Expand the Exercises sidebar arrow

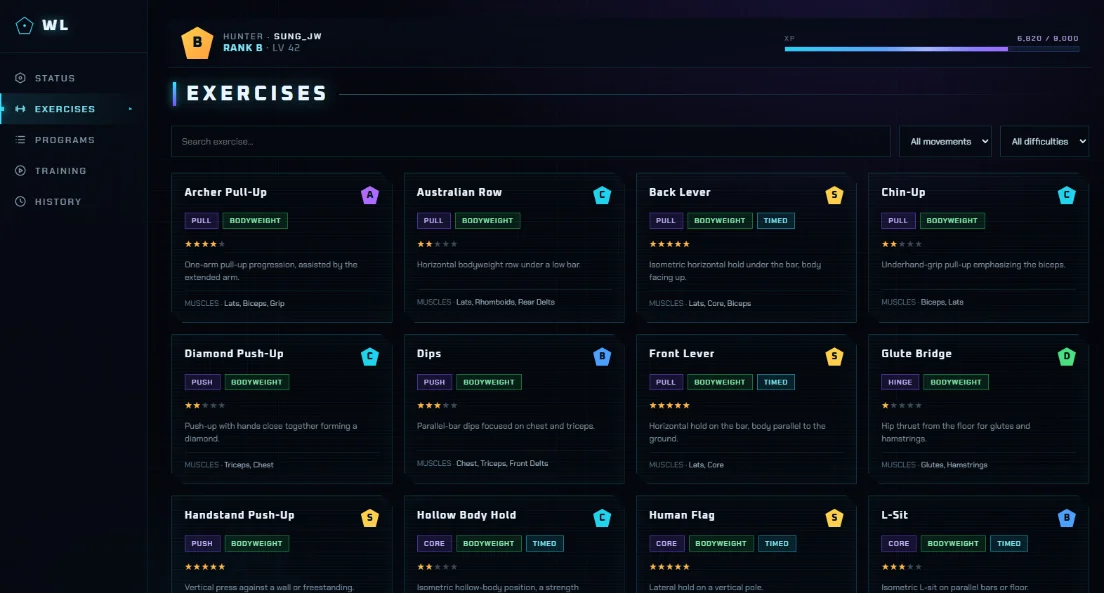click(130, 109)
